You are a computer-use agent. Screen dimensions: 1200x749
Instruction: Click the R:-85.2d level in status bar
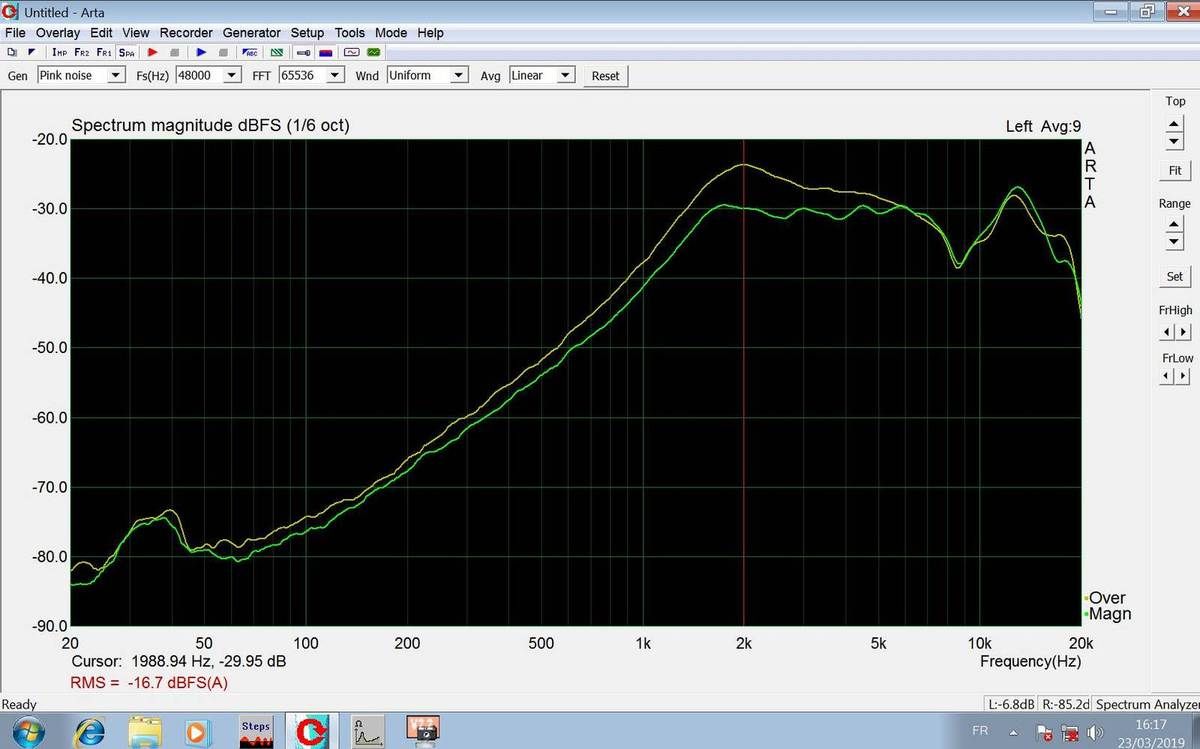[1066, 705]
